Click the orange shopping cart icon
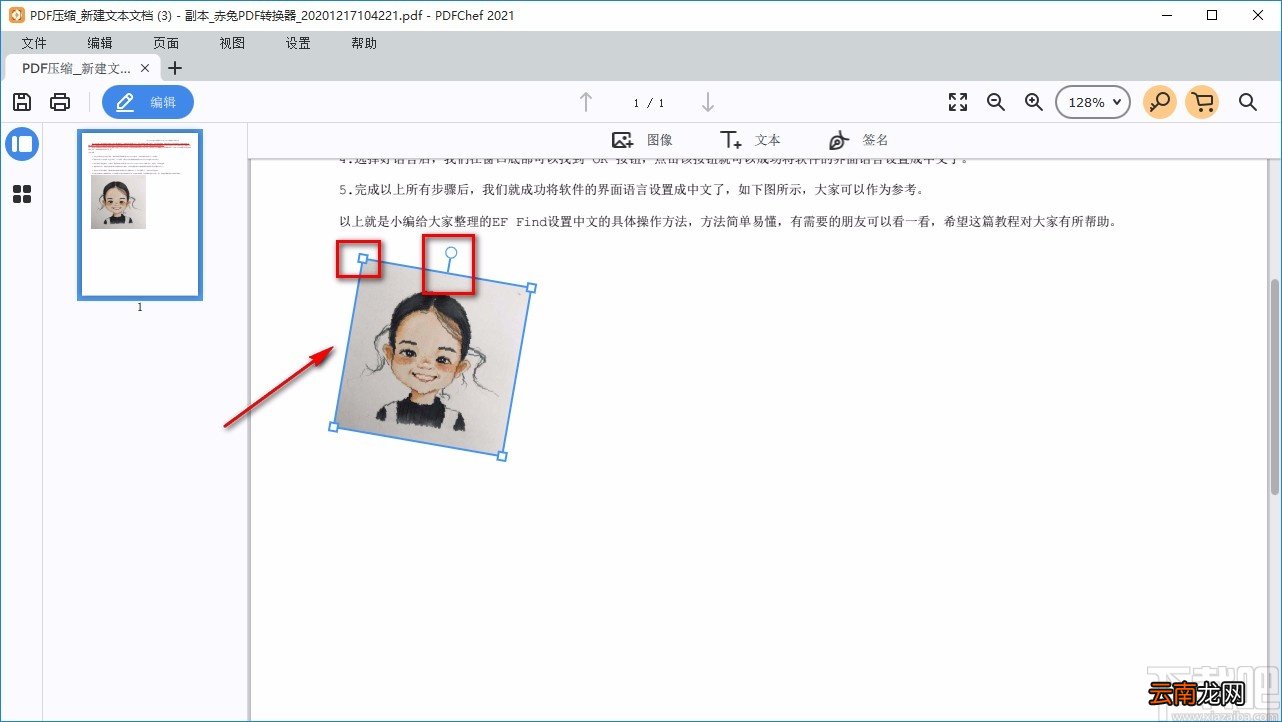 click(x=1203, y=102)
